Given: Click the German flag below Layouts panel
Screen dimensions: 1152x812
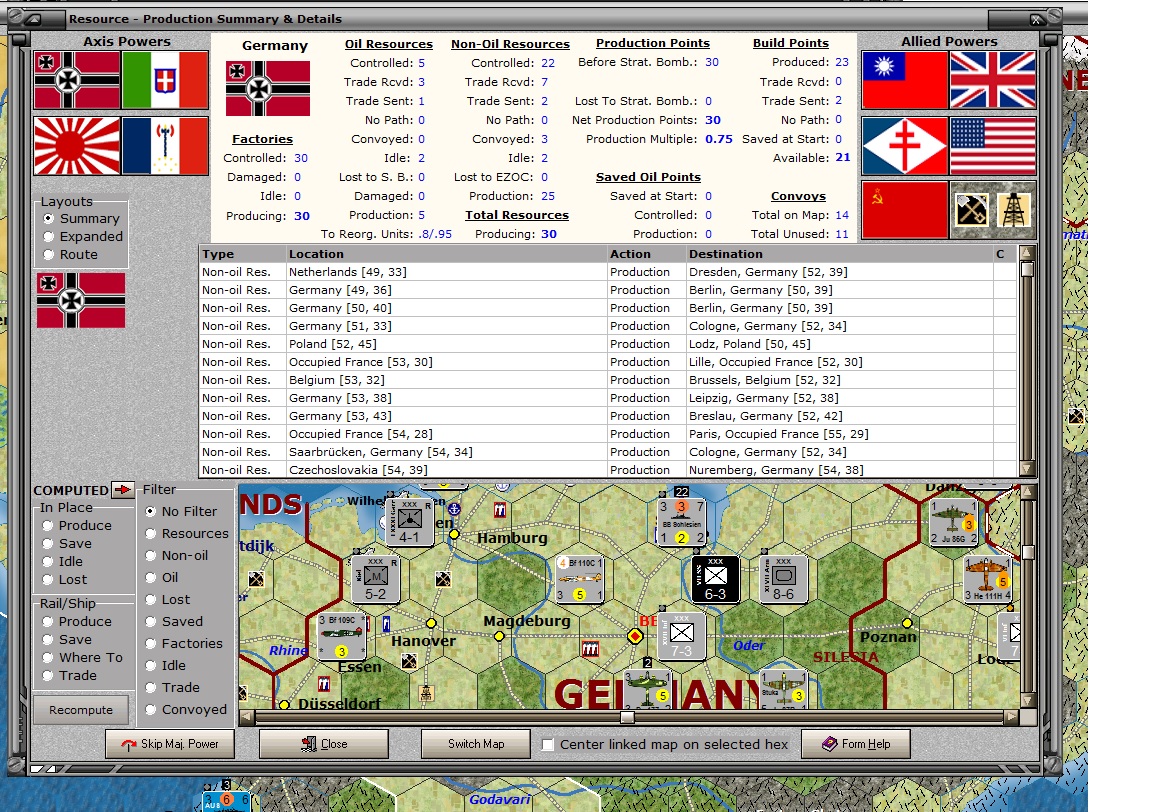Looking at the screenshot, I should (81, 301).
